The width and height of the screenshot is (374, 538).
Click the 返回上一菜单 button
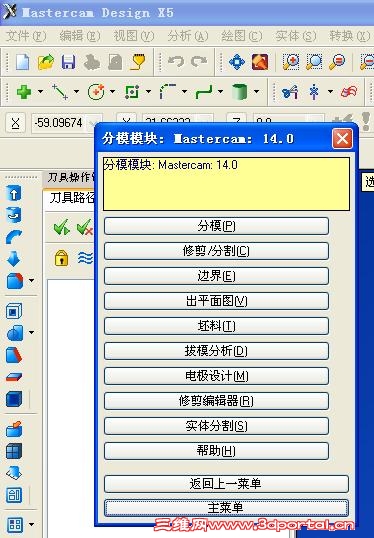[226, 484]
